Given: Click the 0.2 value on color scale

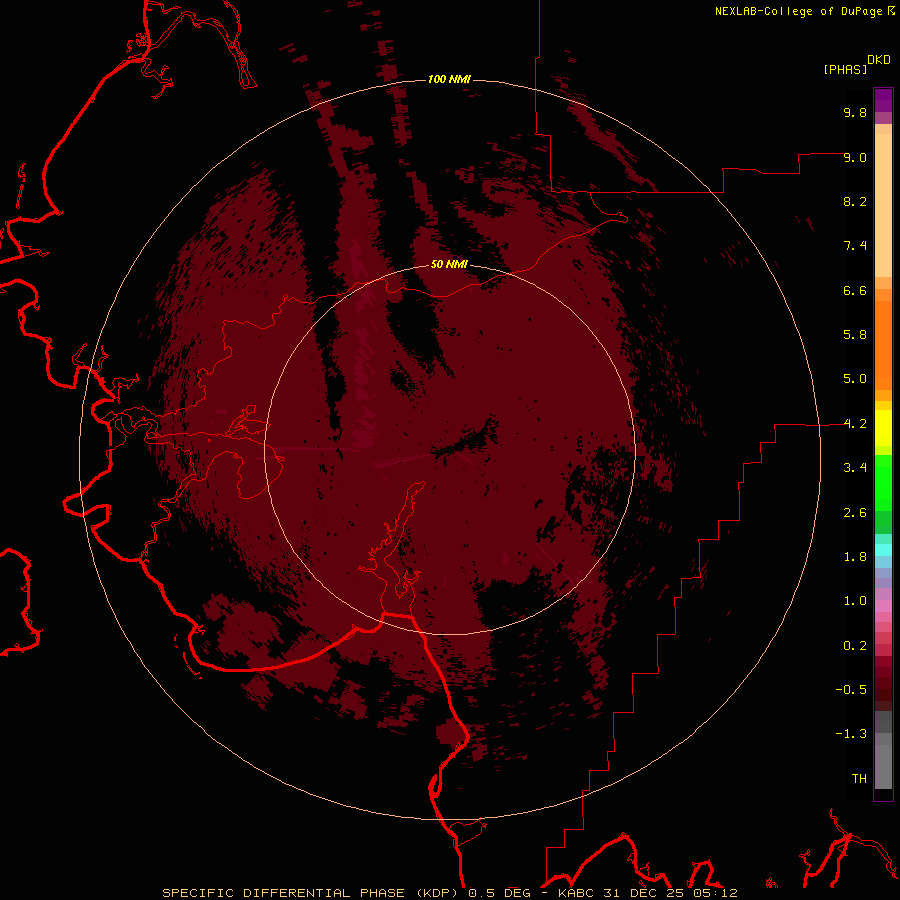Looking at the screenshot, I should point(855,646).
